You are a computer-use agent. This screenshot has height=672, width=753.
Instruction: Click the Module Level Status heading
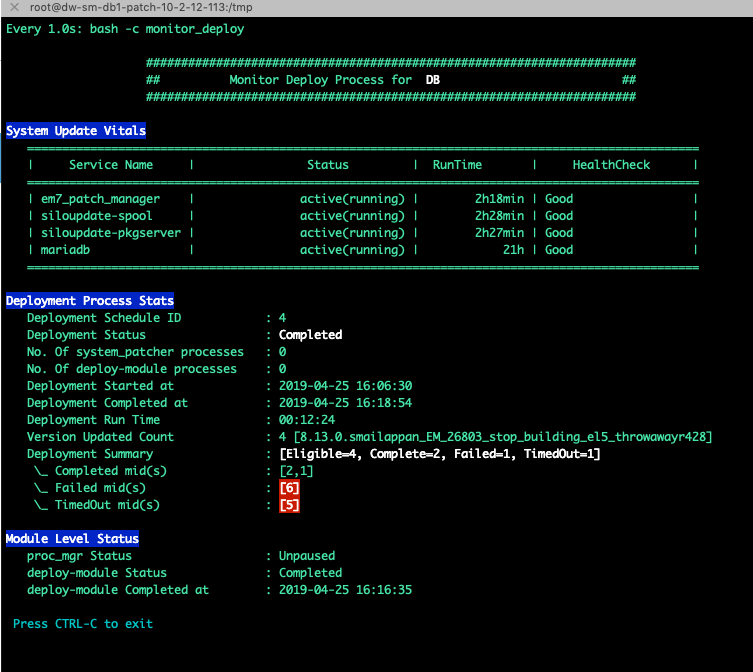pyautogui.click(x=72, y=539)
